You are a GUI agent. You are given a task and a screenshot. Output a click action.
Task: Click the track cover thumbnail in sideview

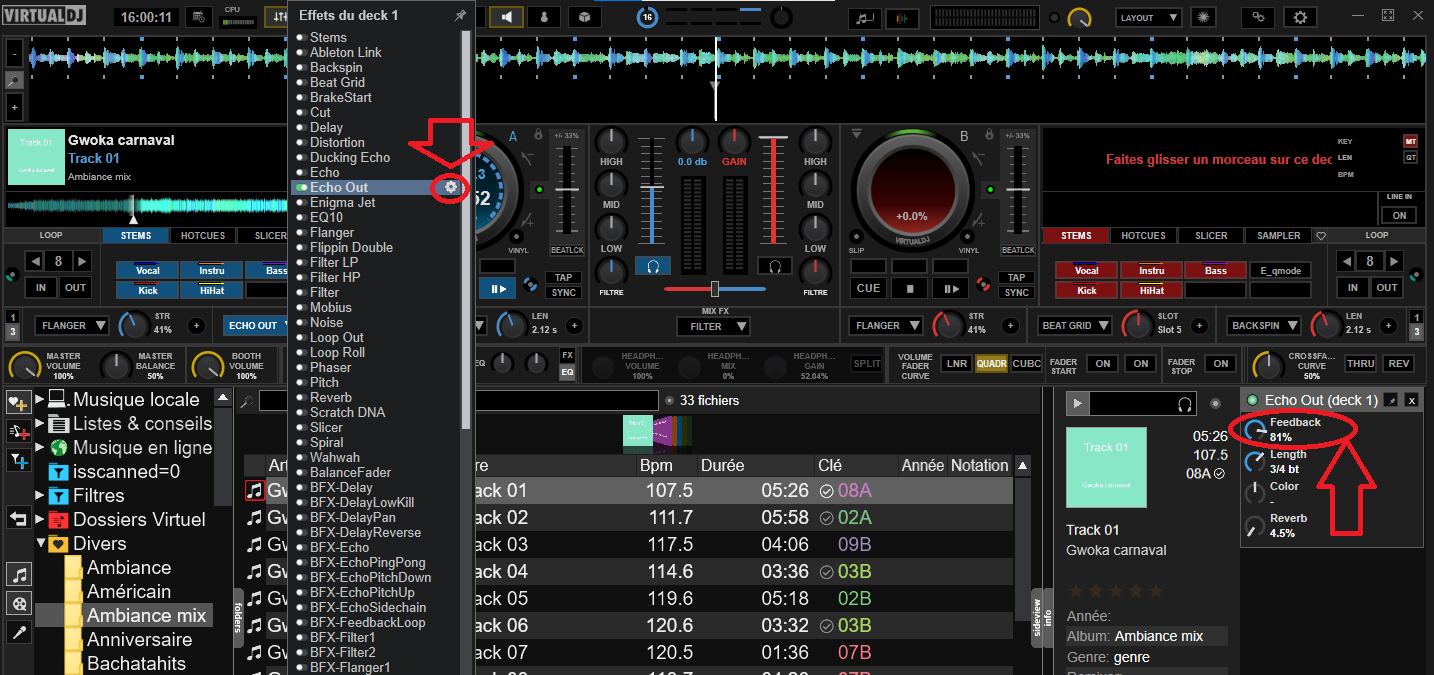click(1106, 467)
